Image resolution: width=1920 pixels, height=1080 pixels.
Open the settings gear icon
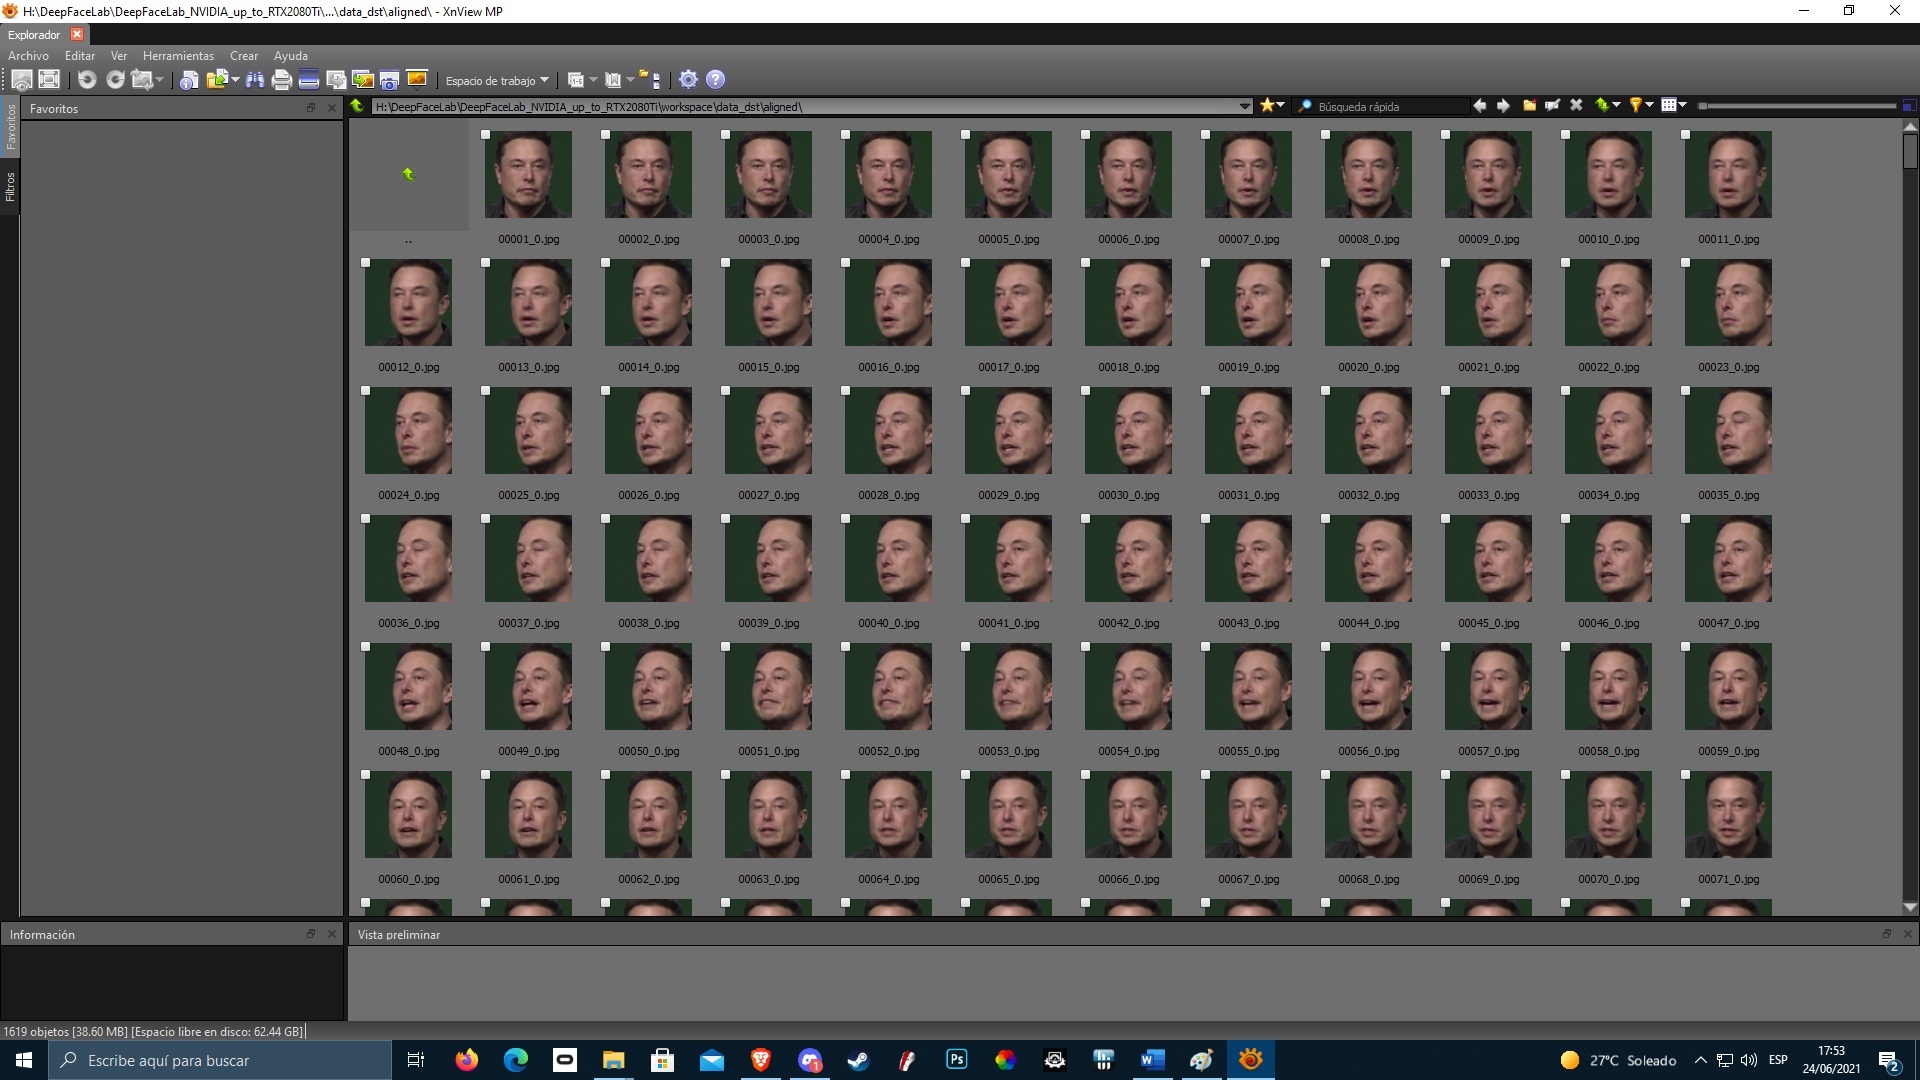(688, 80)
